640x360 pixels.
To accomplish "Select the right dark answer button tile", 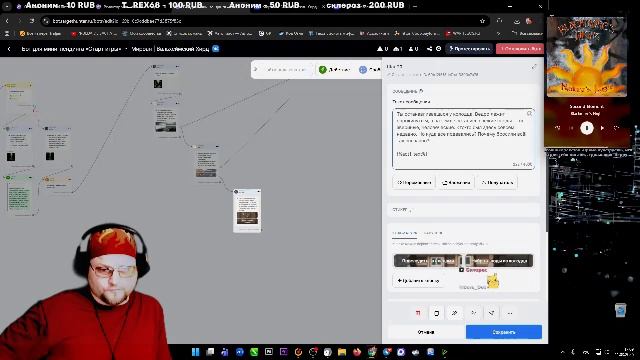I will (499, 261).
